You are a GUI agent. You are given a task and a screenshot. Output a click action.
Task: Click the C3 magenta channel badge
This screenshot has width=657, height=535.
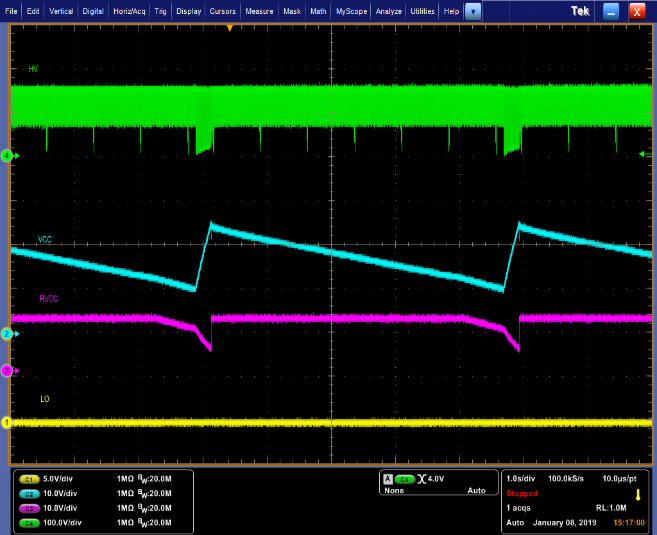pyautogui.click(x=29, y=507)
